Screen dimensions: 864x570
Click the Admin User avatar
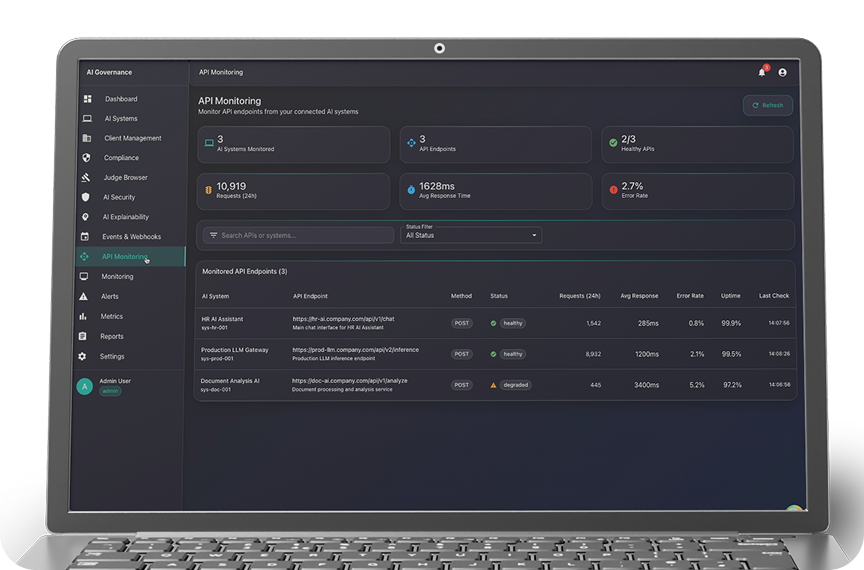(x=85, y=387)
